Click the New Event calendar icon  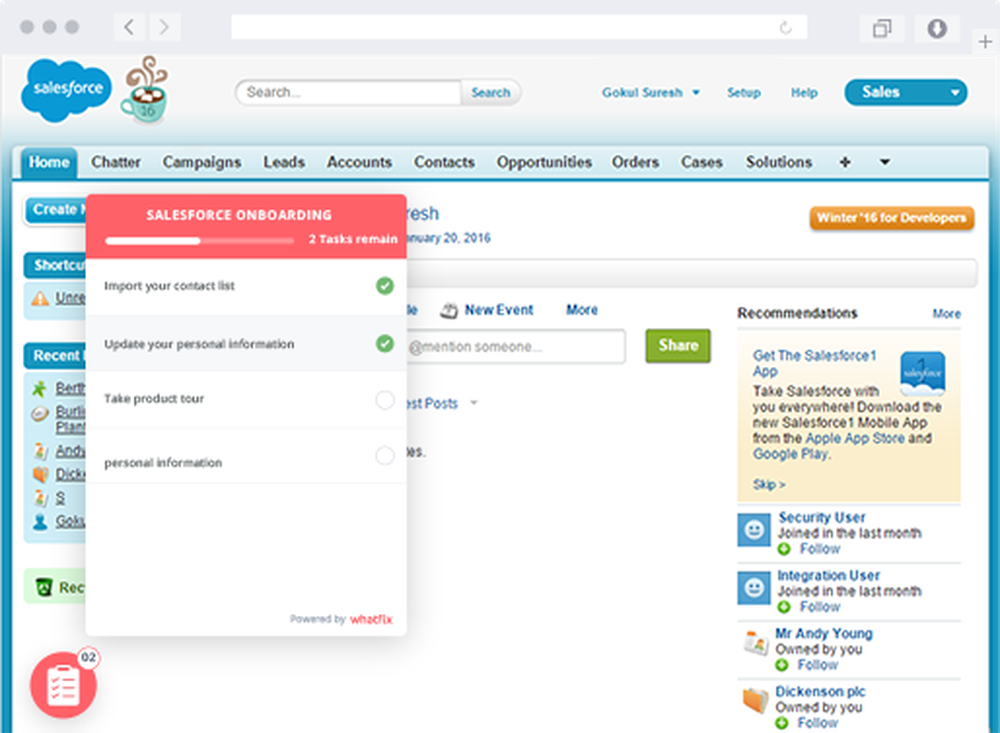coord(449,310)
